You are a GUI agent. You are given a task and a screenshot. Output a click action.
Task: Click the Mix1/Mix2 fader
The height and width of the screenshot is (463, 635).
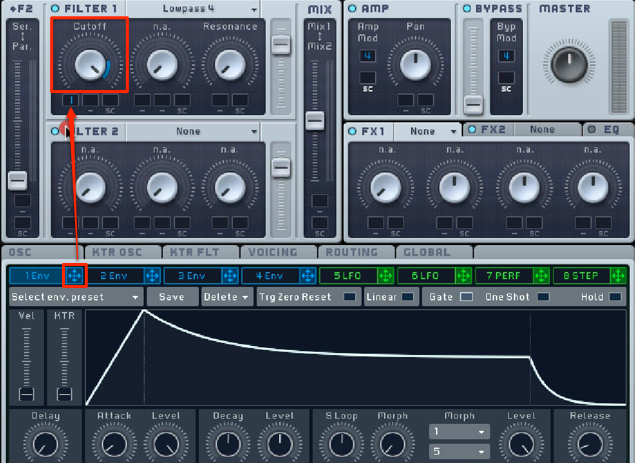pyautogui.click(x=315, y=120)
